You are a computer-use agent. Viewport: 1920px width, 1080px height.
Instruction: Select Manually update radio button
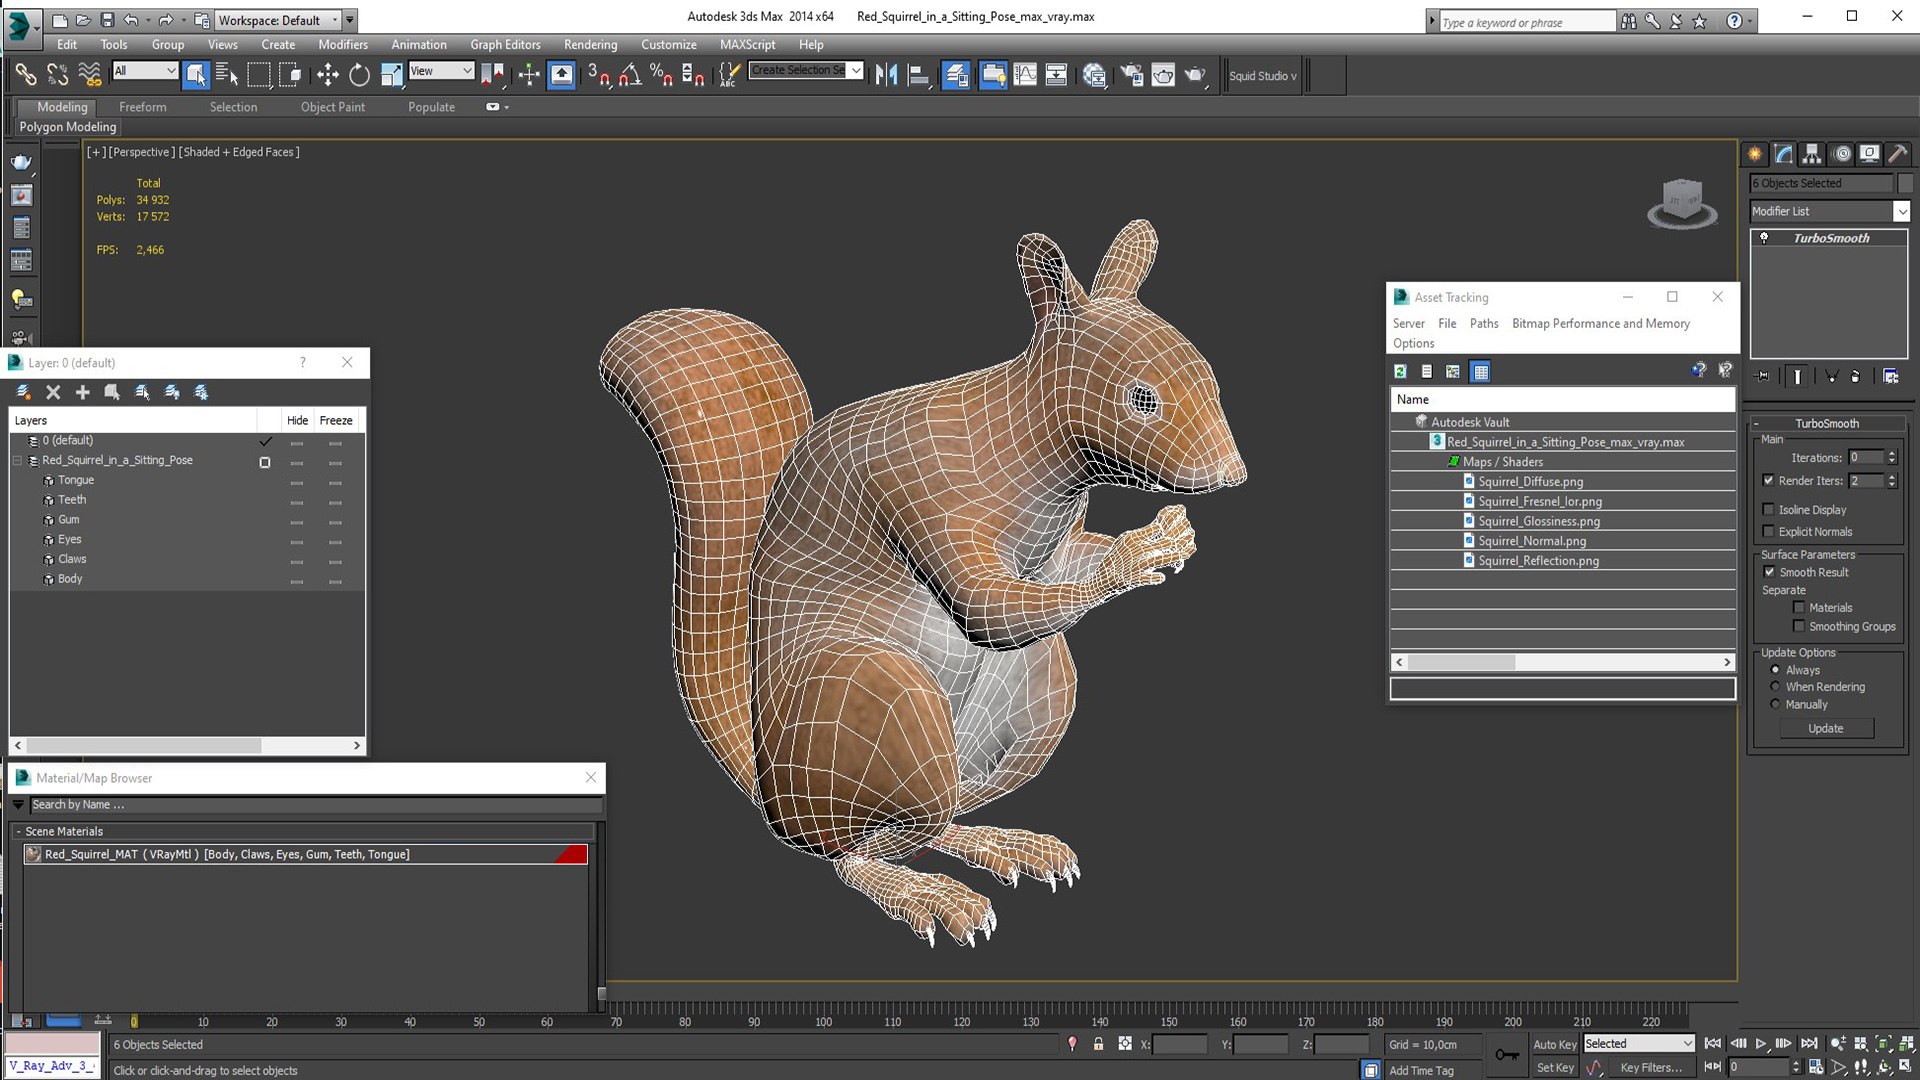coord(1775,704)
